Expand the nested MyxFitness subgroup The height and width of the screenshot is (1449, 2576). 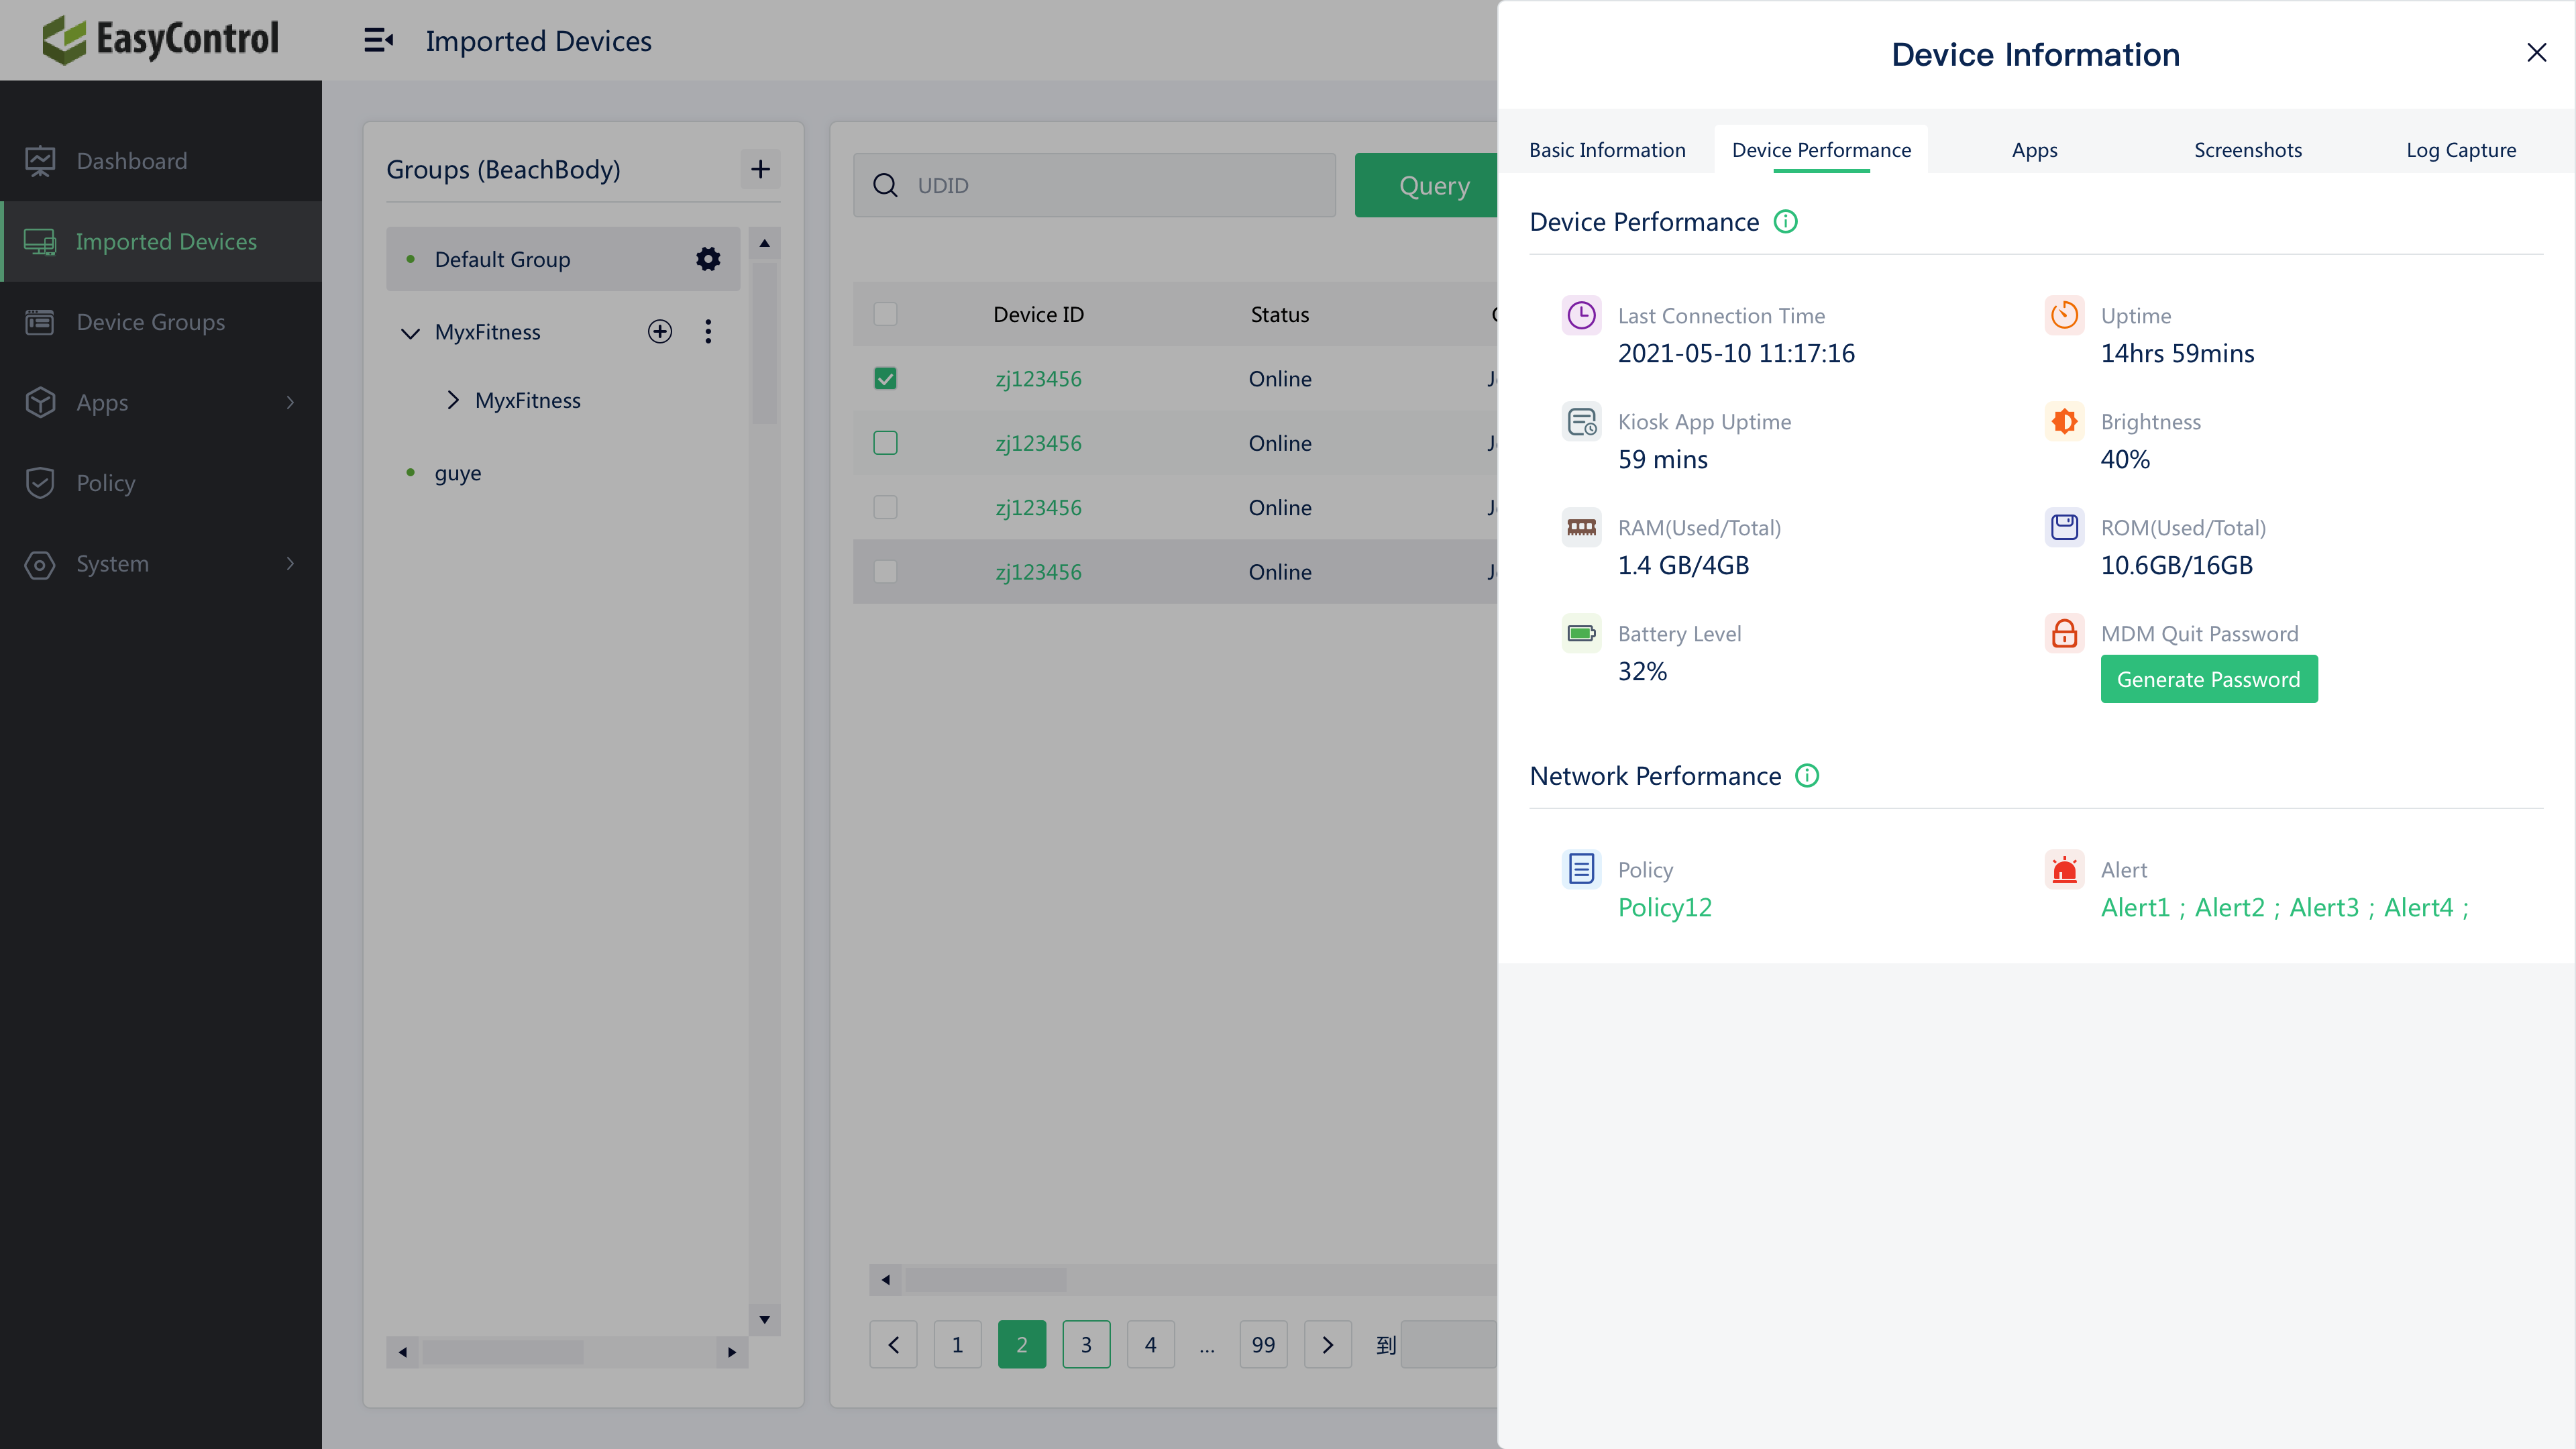coord(453,399)
